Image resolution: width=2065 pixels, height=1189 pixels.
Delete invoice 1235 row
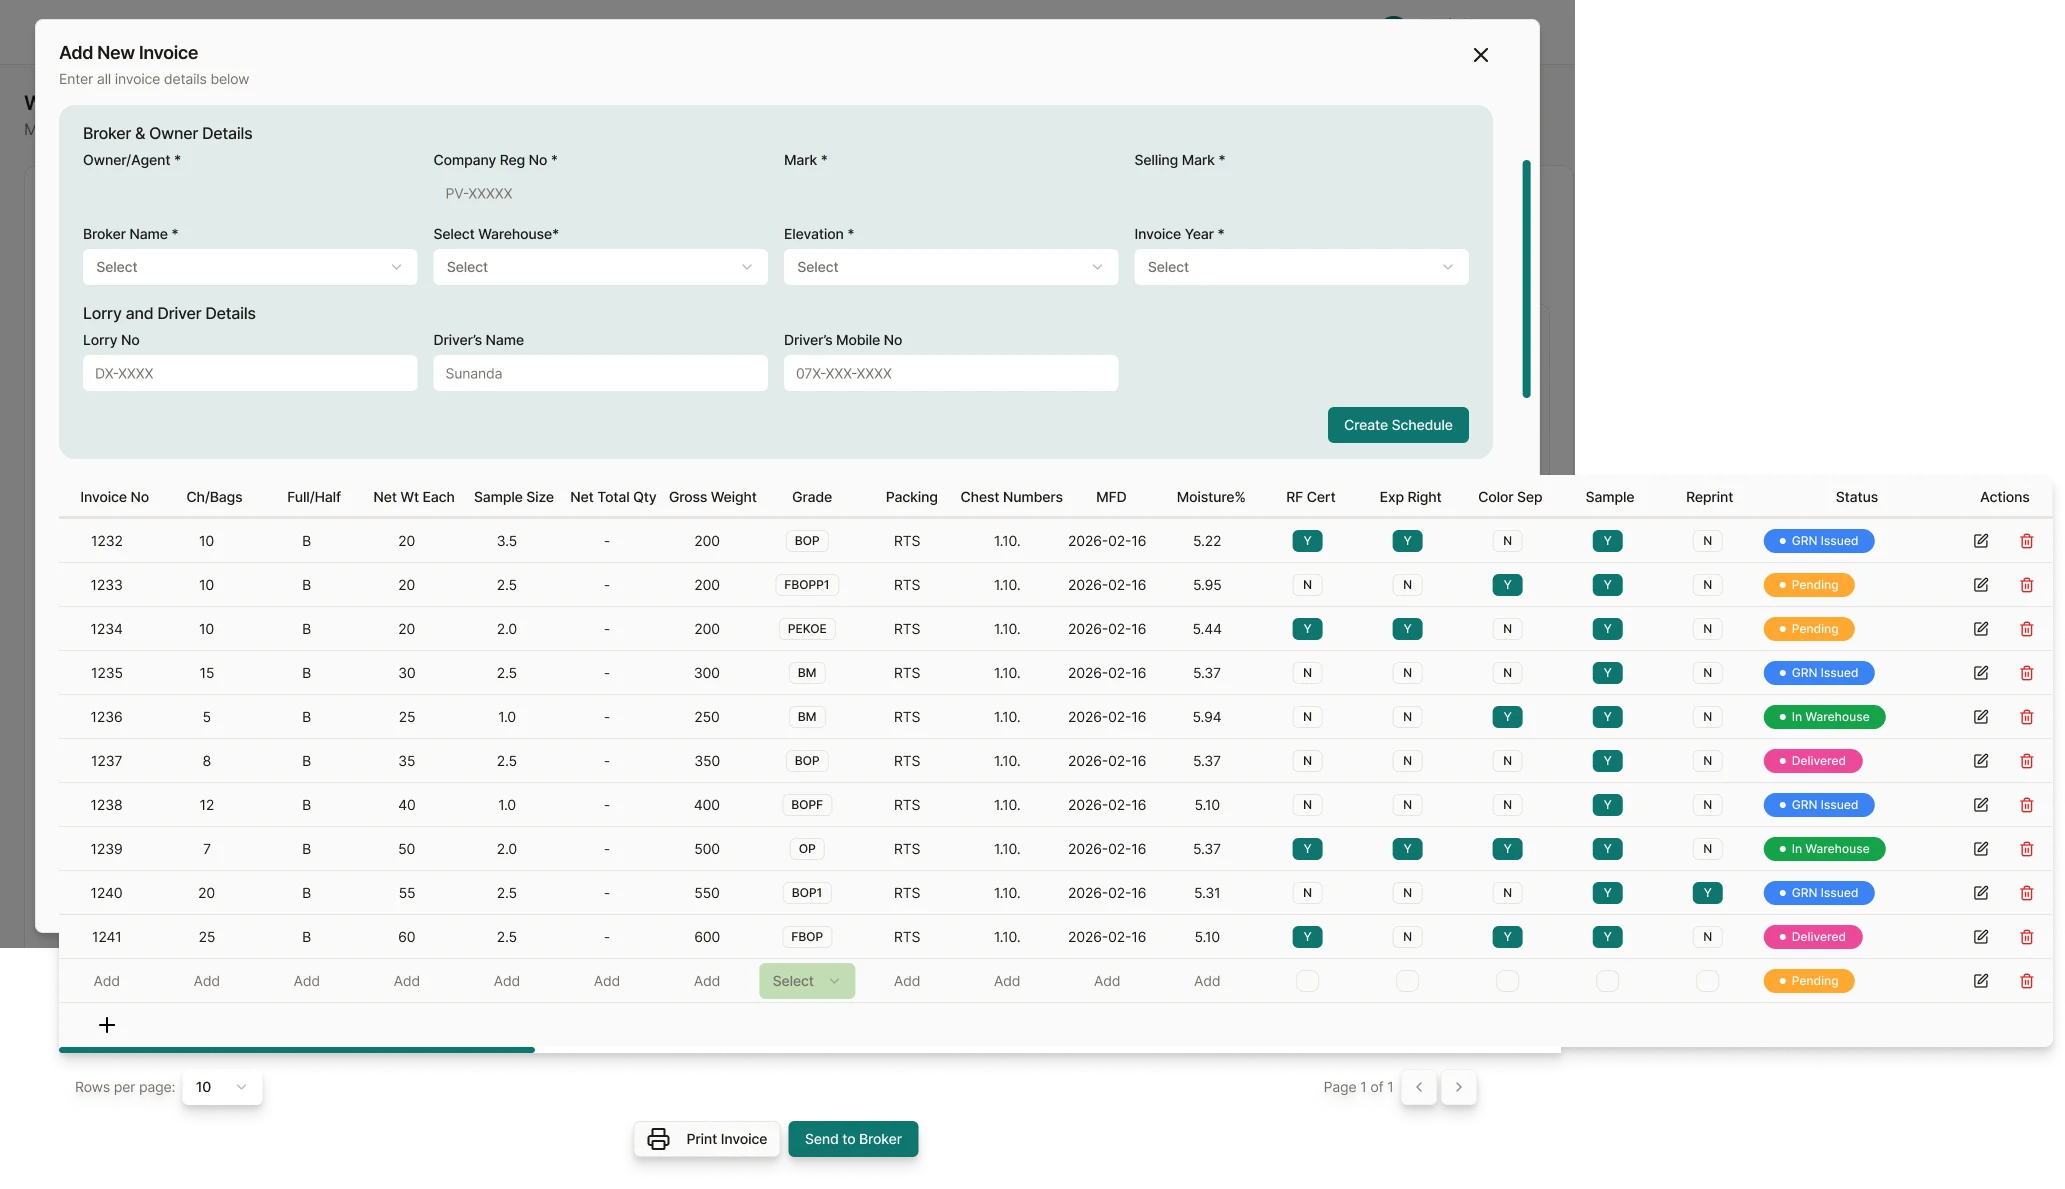(x=2027, y=673)
